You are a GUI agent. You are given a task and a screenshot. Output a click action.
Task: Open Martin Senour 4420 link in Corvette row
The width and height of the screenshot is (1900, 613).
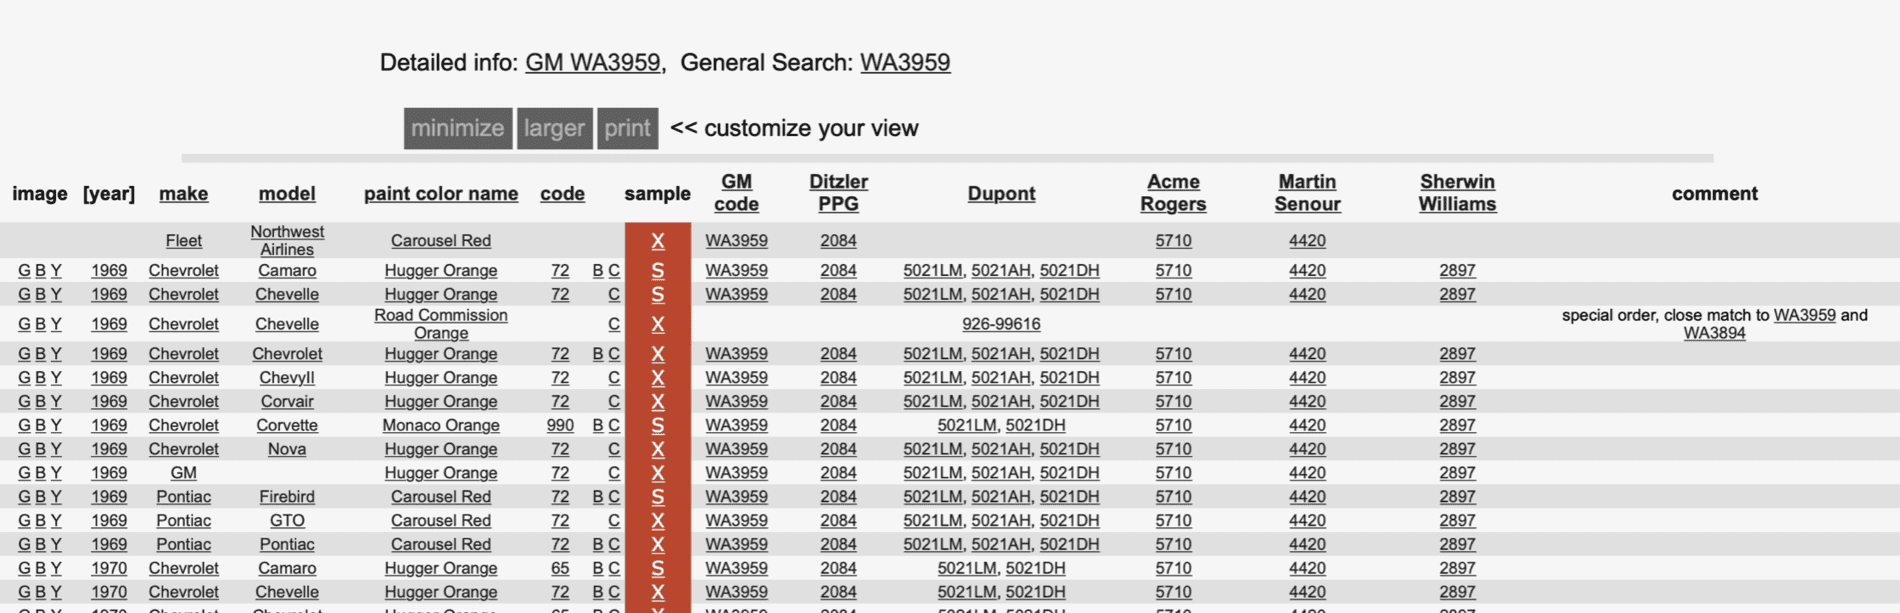1307,425
